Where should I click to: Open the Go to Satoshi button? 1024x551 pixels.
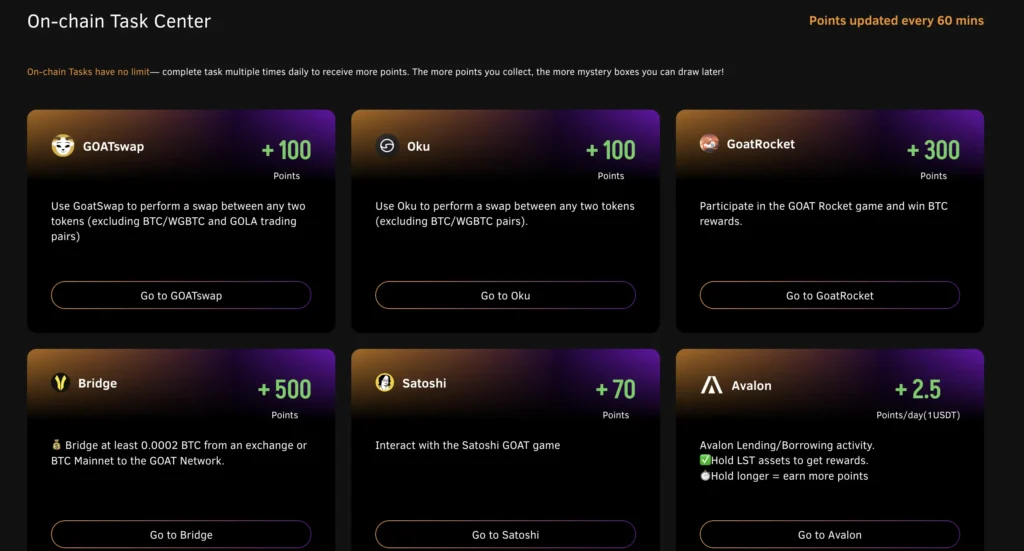tap(505, 534)
